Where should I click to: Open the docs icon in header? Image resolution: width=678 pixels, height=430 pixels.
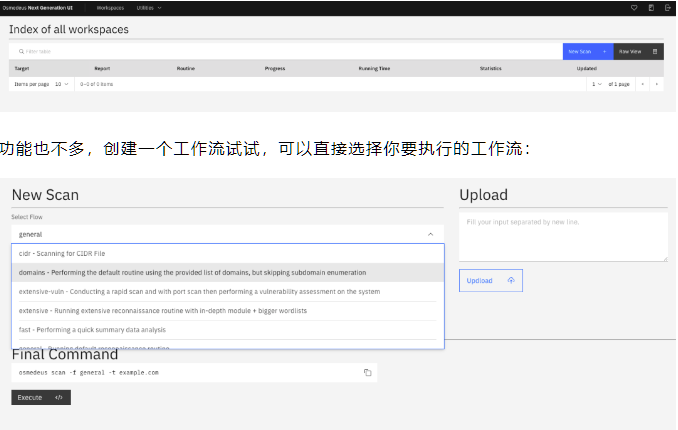pos(651,7)
